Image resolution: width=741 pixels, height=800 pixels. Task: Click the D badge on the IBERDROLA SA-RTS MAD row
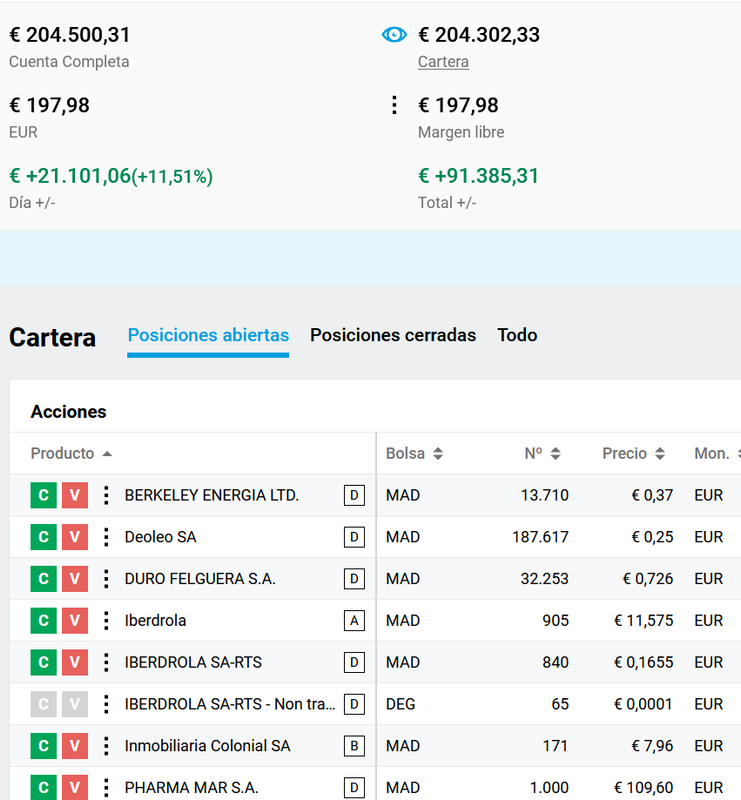coord(354,662)
